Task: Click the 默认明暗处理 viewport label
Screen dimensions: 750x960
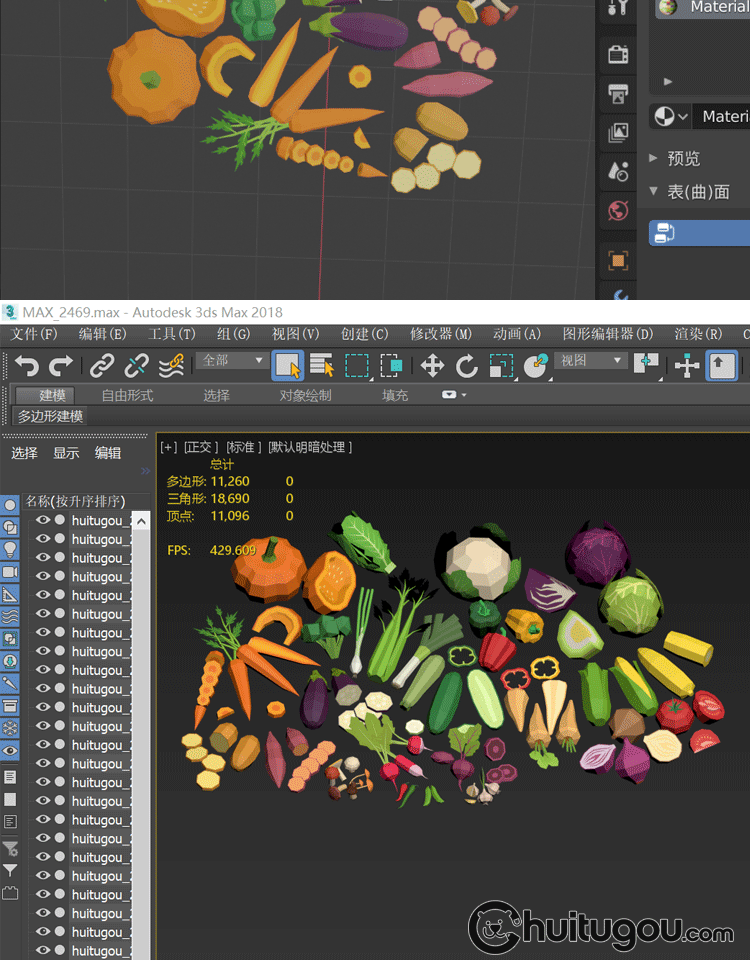Action: click(310, 447)
